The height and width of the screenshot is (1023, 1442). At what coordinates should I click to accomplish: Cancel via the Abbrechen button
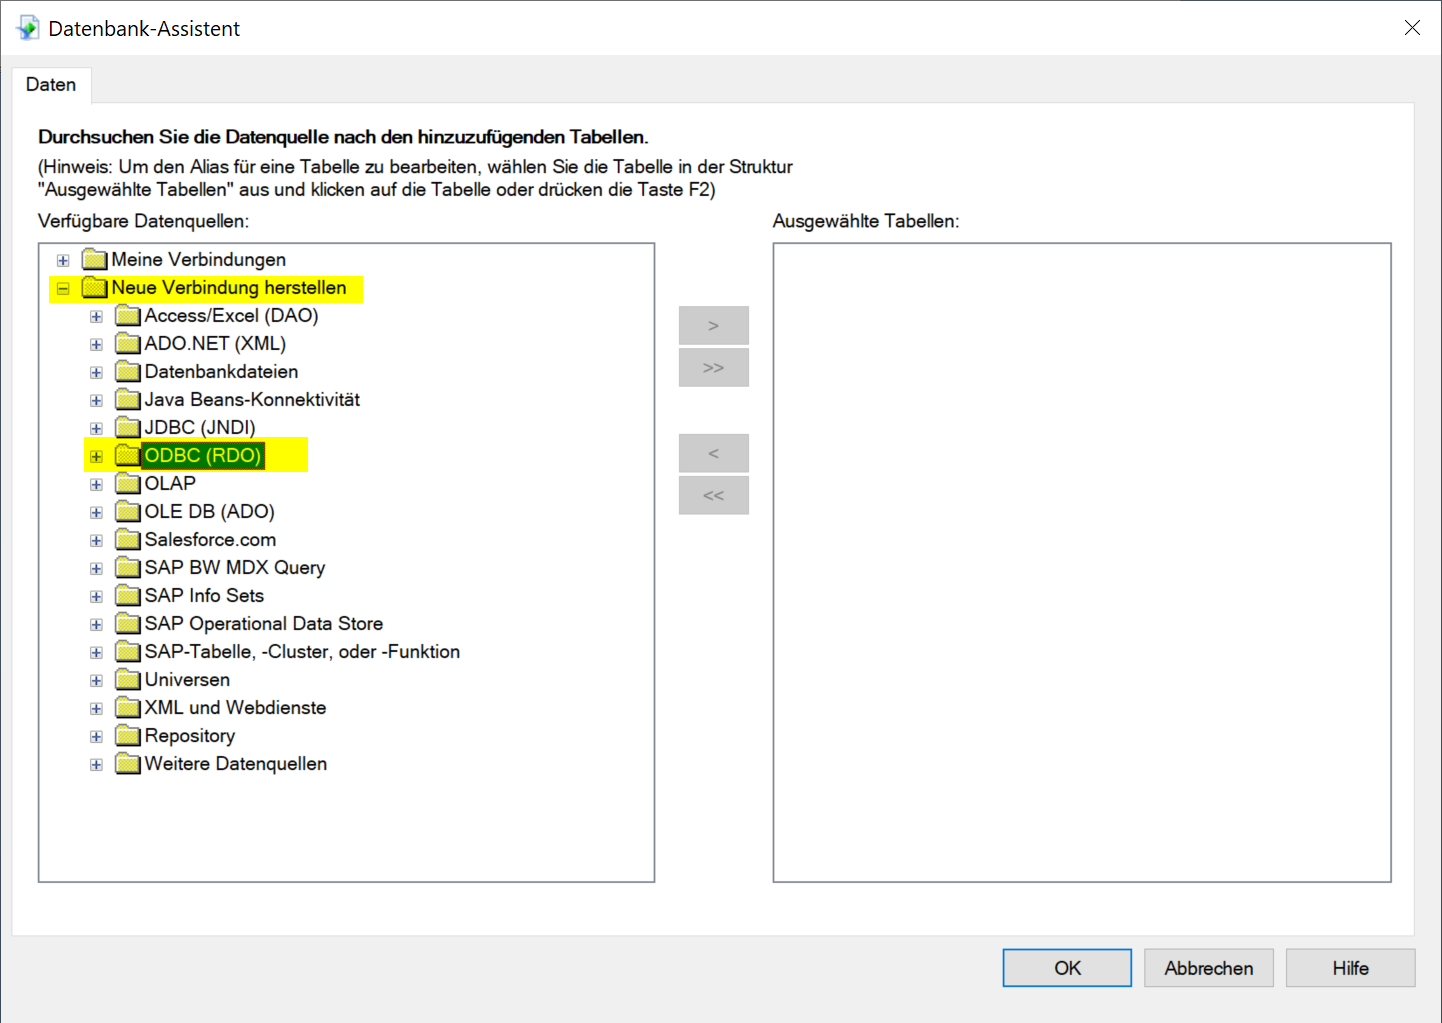[x=1208, y=968]
